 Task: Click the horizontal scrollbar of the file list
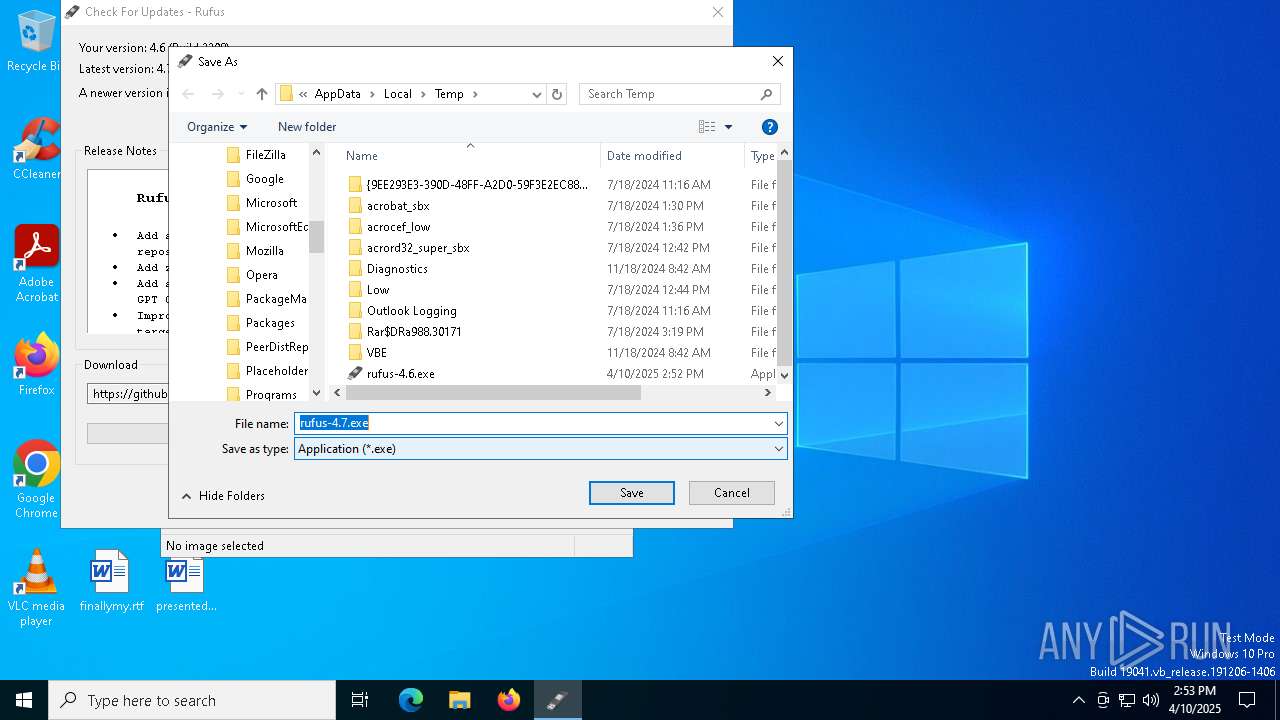(494, 393)
